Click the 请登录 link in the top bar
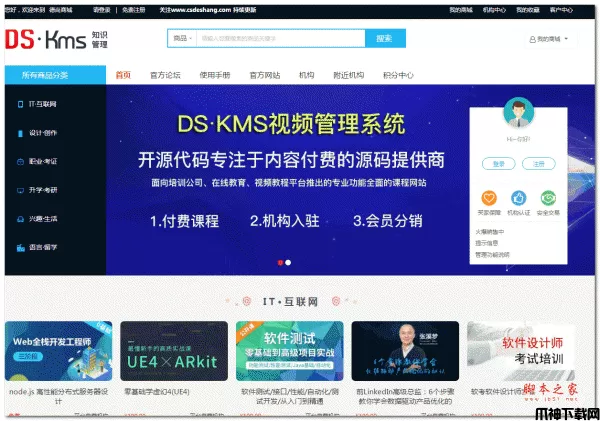The width and height of the screenshot is (600, 421). (101, 10)
